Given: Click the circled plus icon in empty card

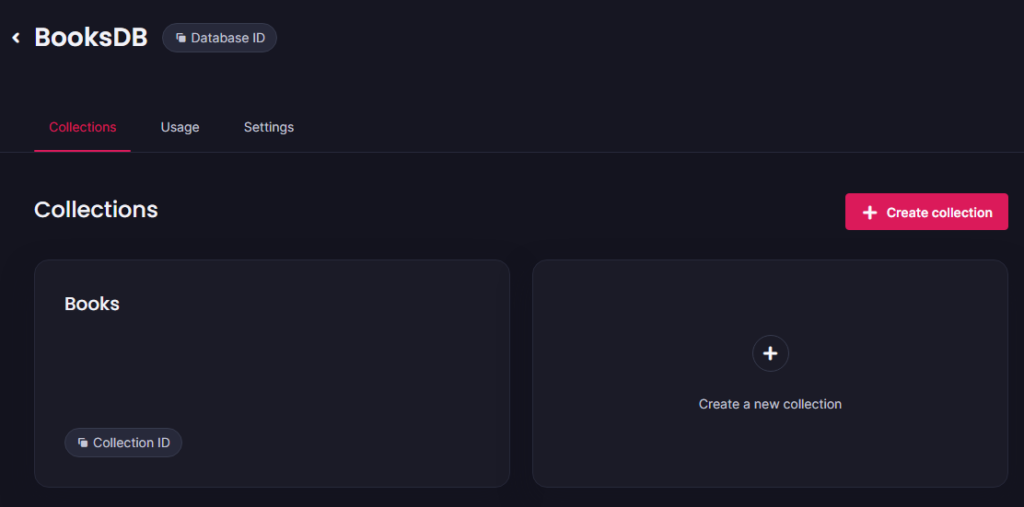Looking at the screenshot, I should [771, 353].
